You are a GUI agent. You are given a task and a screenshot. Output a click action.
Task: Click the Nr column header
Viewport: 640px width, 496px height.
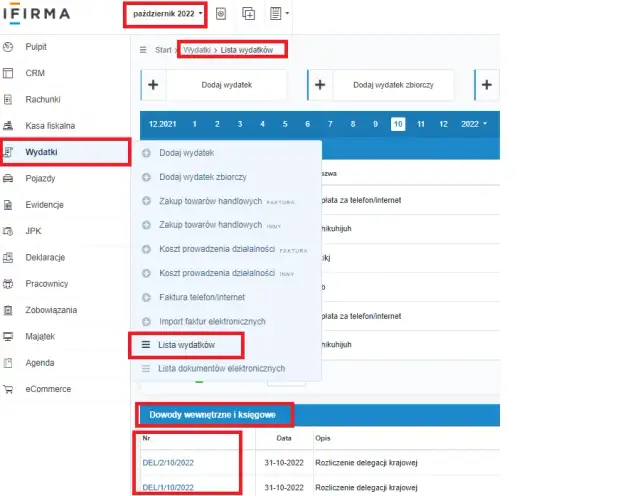[146, 438]
